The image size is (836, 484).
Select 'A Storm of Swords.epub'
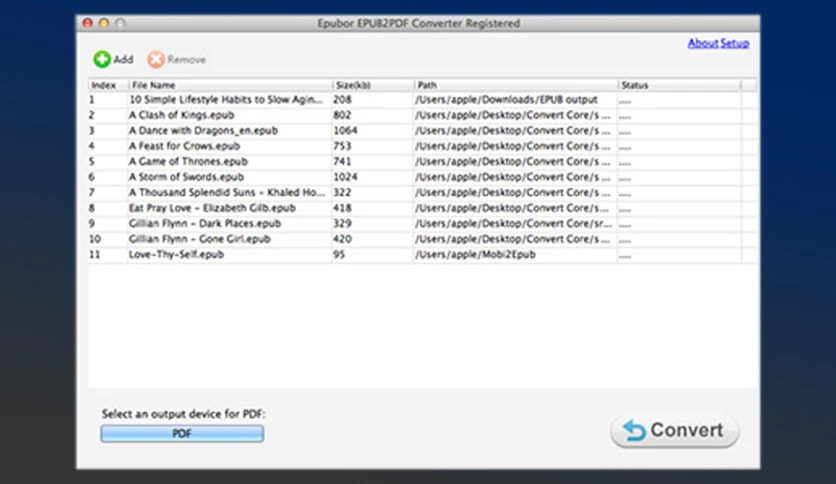pyautogui.click(x=186, y=177)
